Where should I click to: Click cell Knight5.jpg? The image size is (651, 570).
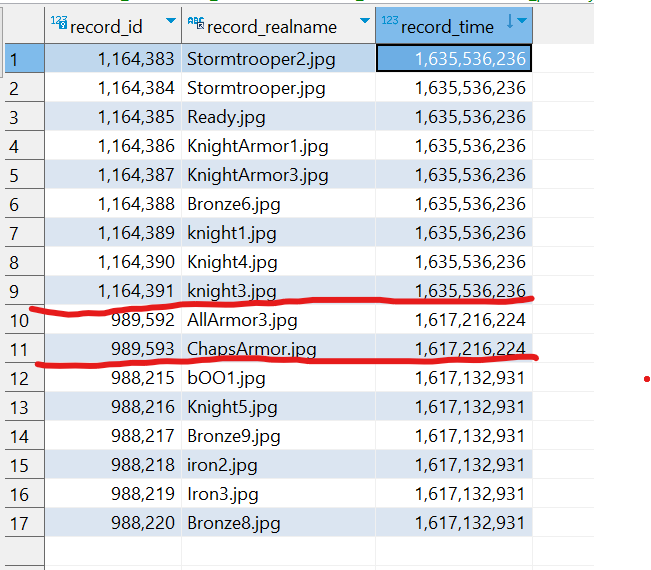point(278,407)
